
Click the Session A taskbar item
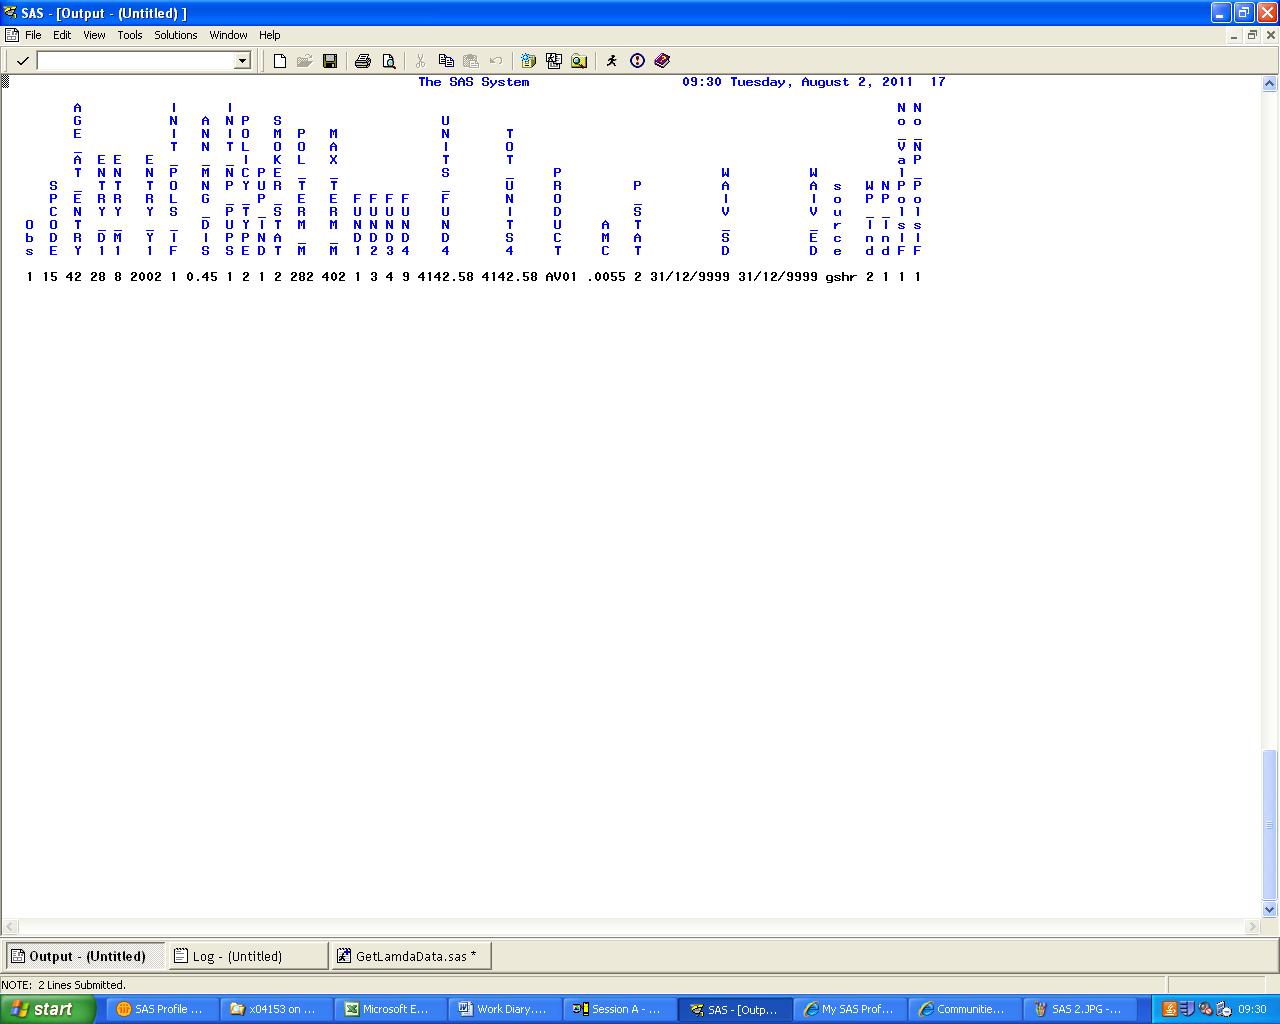coord(619,1008)
